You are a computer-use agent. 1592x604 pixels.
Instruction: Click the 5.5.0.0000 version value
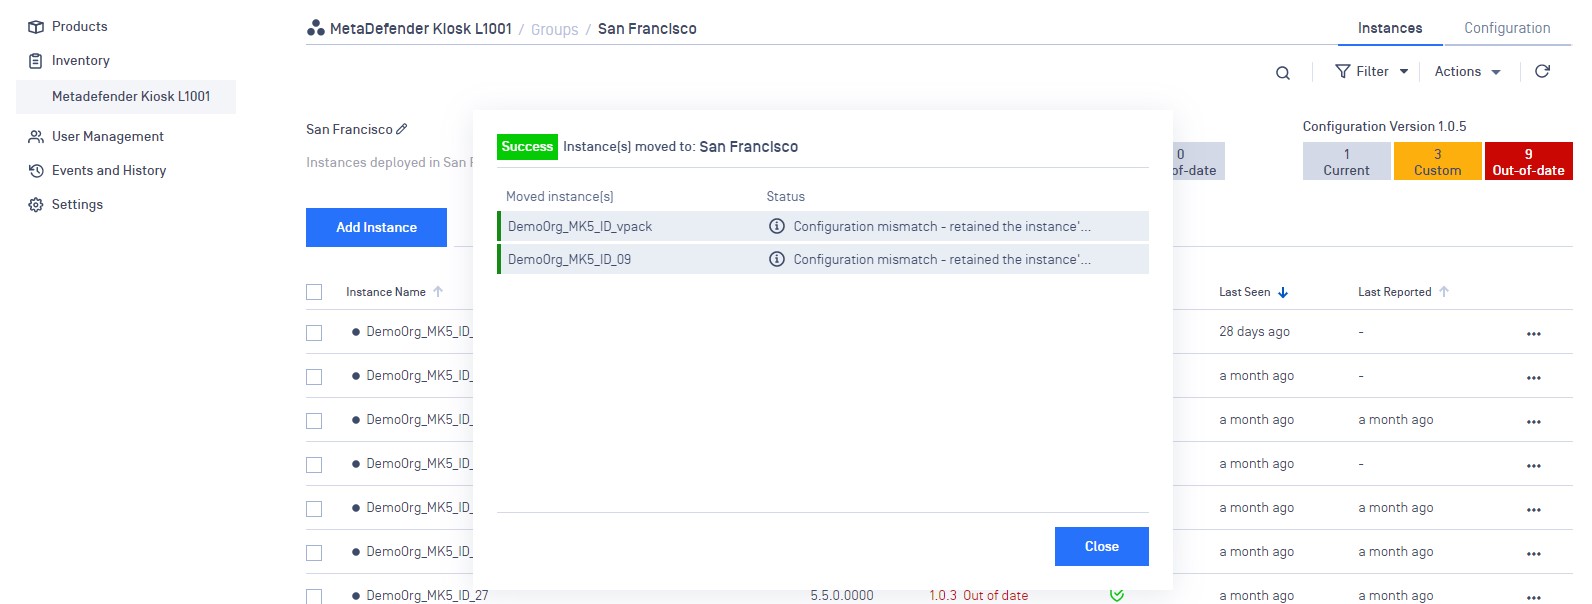tap(842, 596)
